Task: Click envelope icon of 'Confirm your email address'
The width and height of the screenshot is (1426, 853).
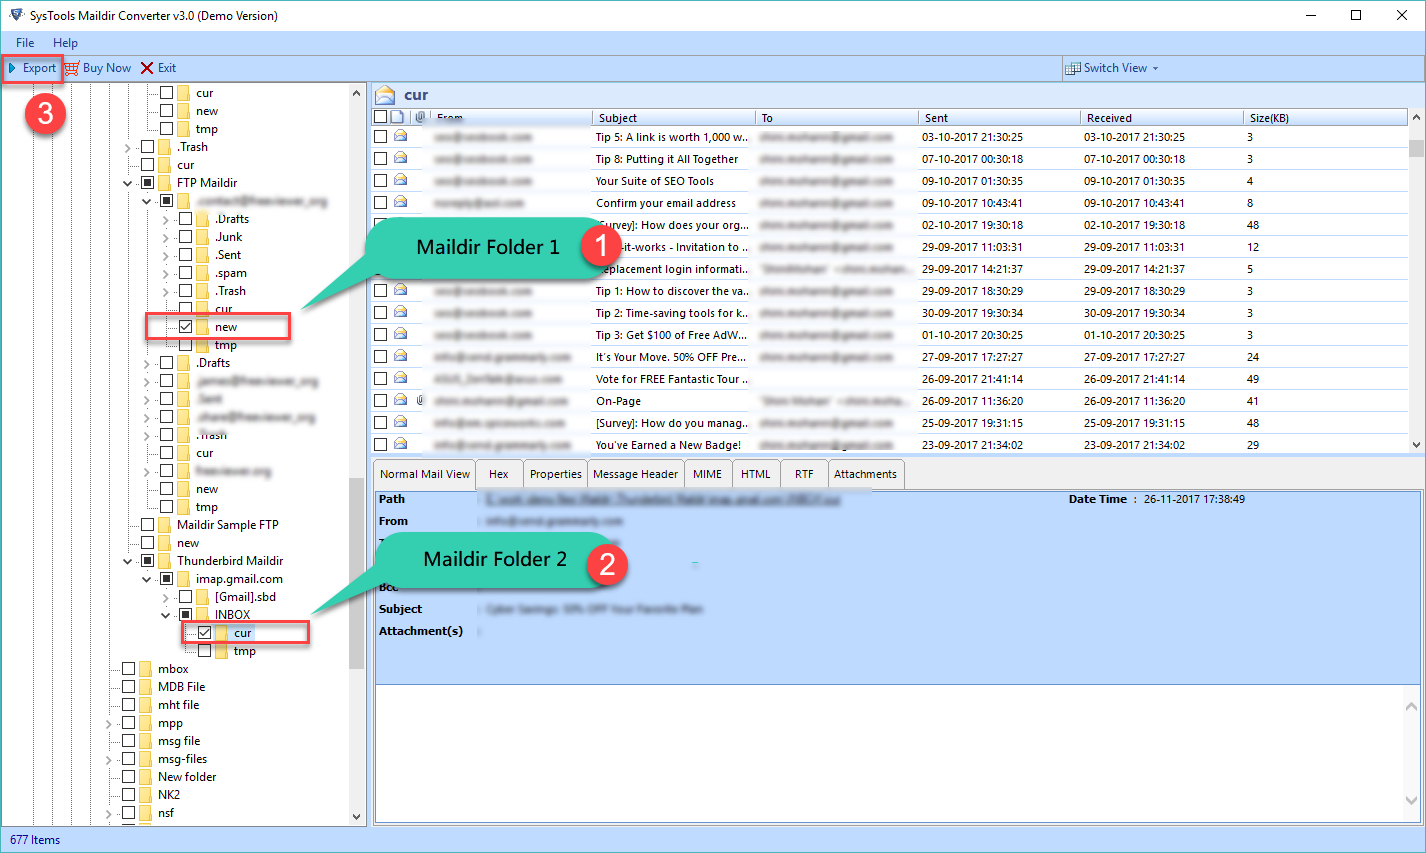Action: [x=400, y=202]
